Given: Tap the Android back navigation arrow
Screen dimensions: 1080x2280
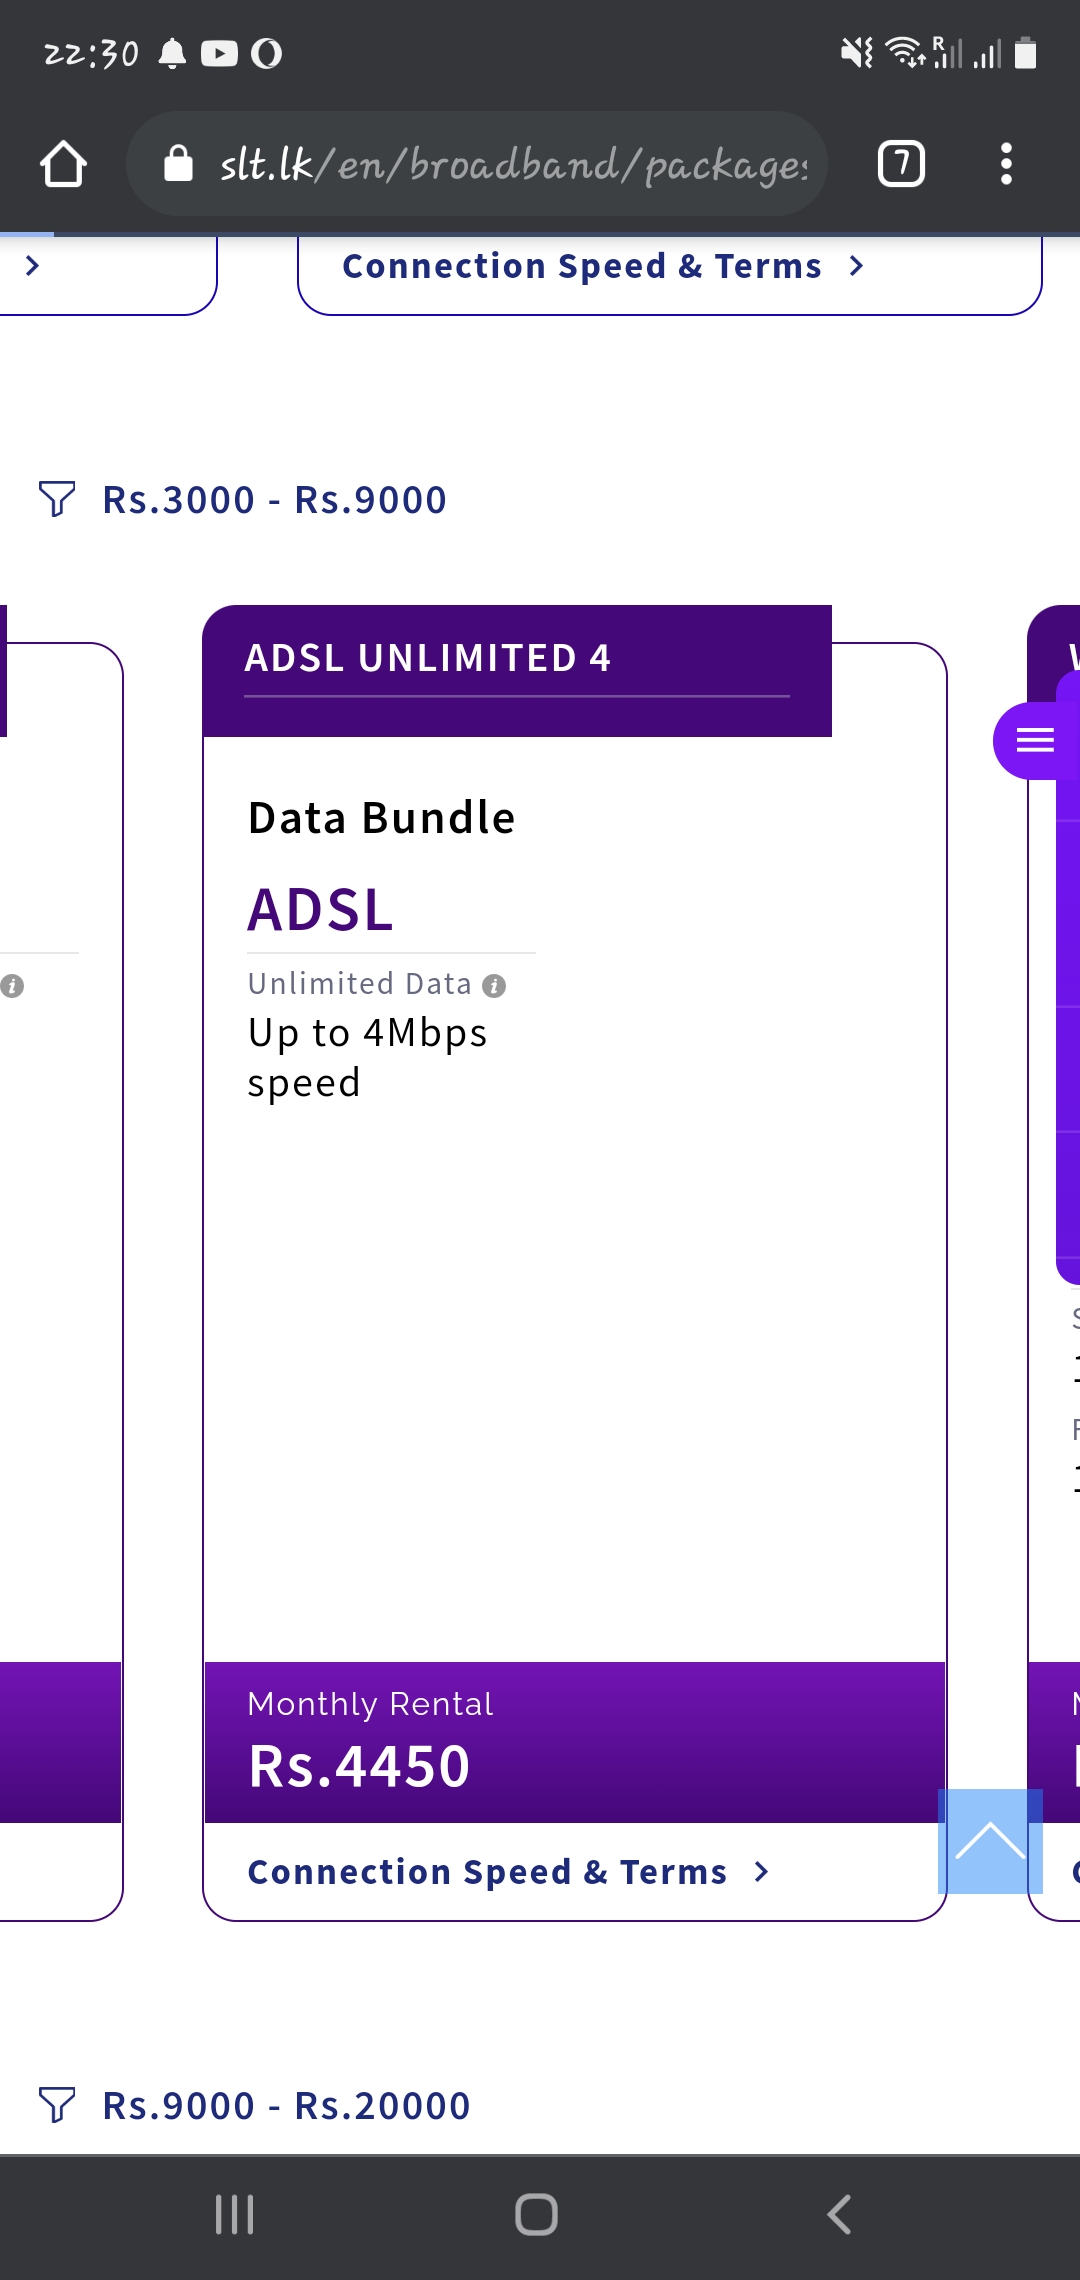Looking at the screenshot, I should [x=839, y=2214].
